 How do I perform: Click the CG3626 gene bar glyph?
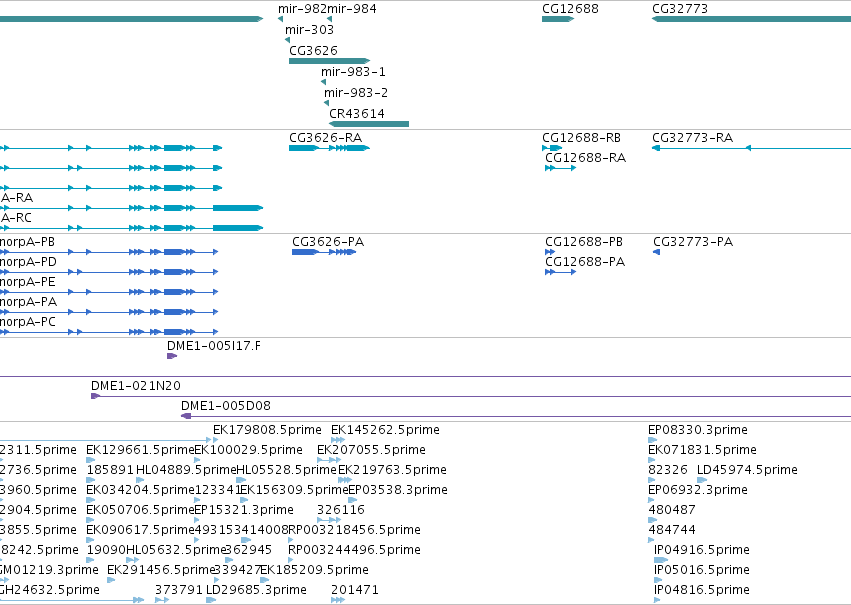click(x=329, y=61)
